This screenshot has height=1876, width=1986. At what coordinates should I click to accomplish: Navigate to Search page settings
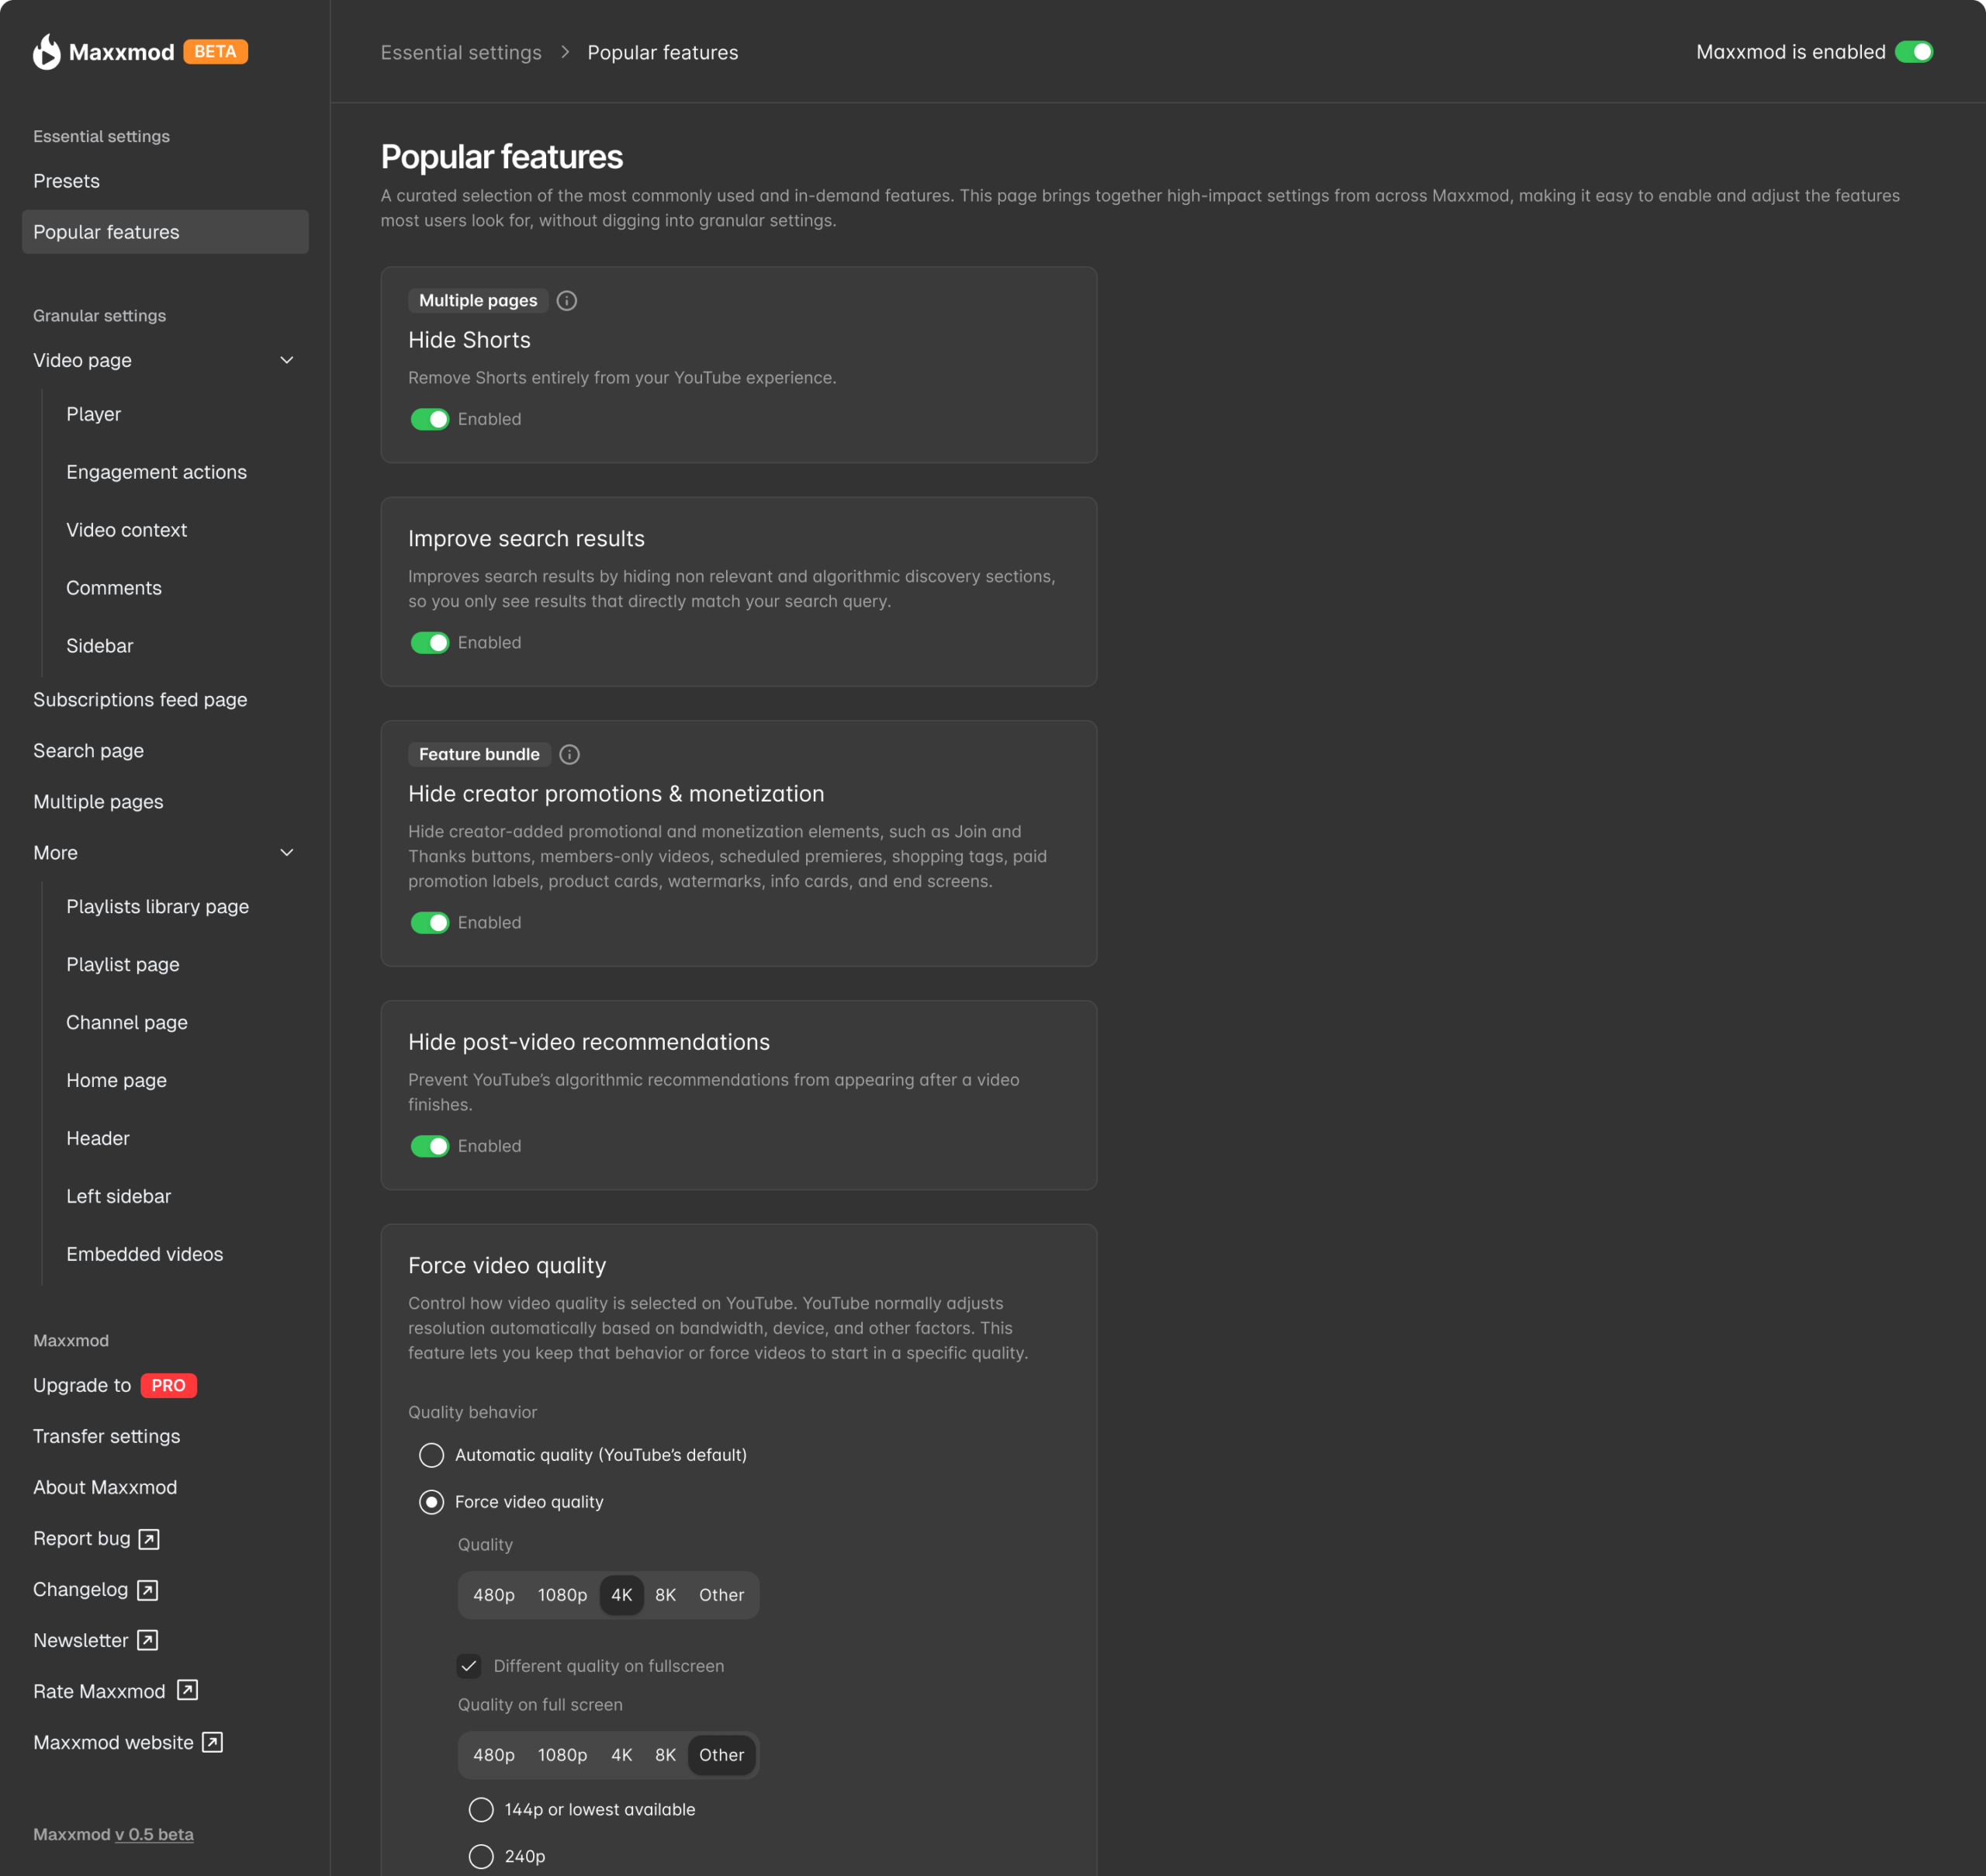[88, 750]
